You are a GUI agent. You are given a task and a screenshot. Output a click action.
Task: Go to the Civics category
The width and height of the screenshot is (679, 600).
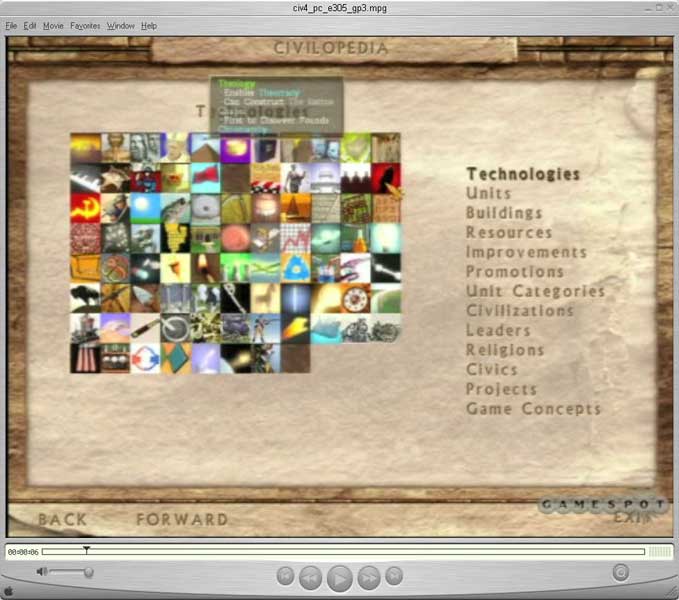click(x=491, y=369)
